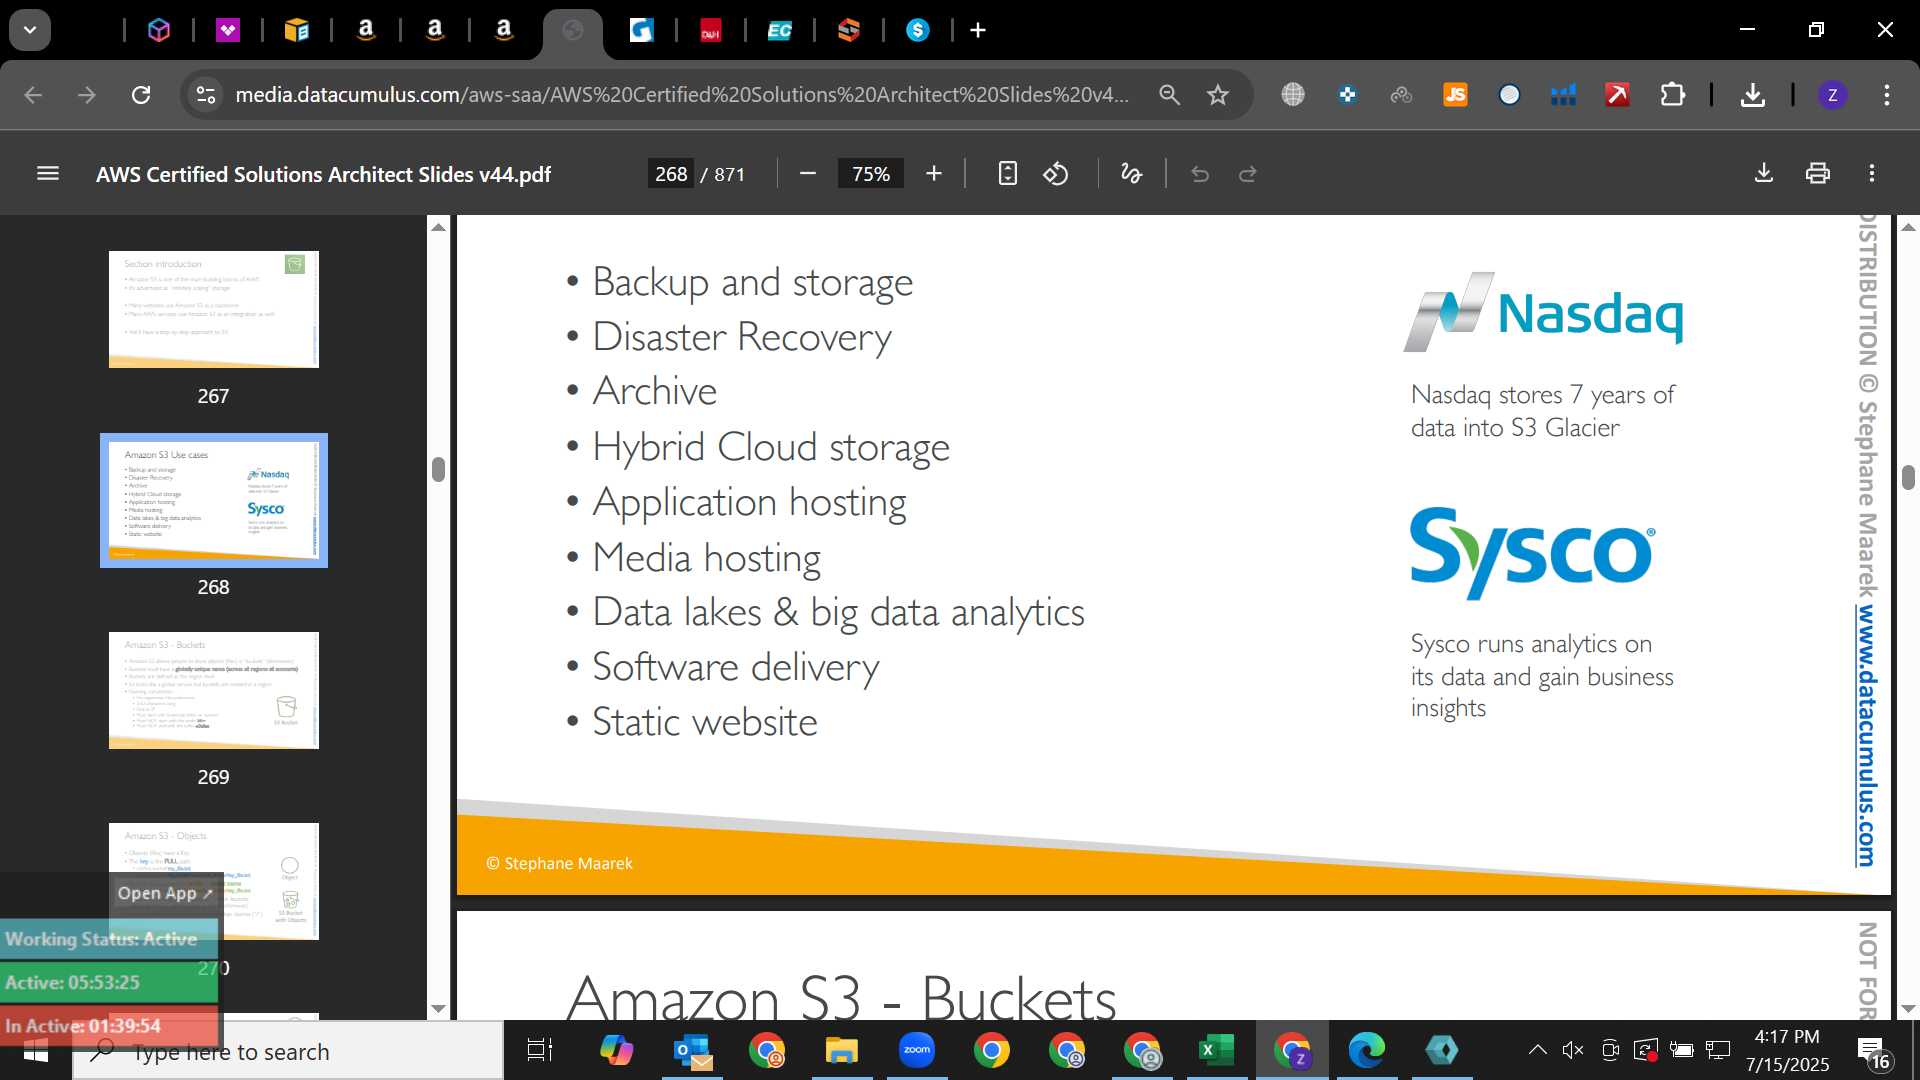Switch to the third Amazon tab
1920x1080 pixels.
coord(504,30)
